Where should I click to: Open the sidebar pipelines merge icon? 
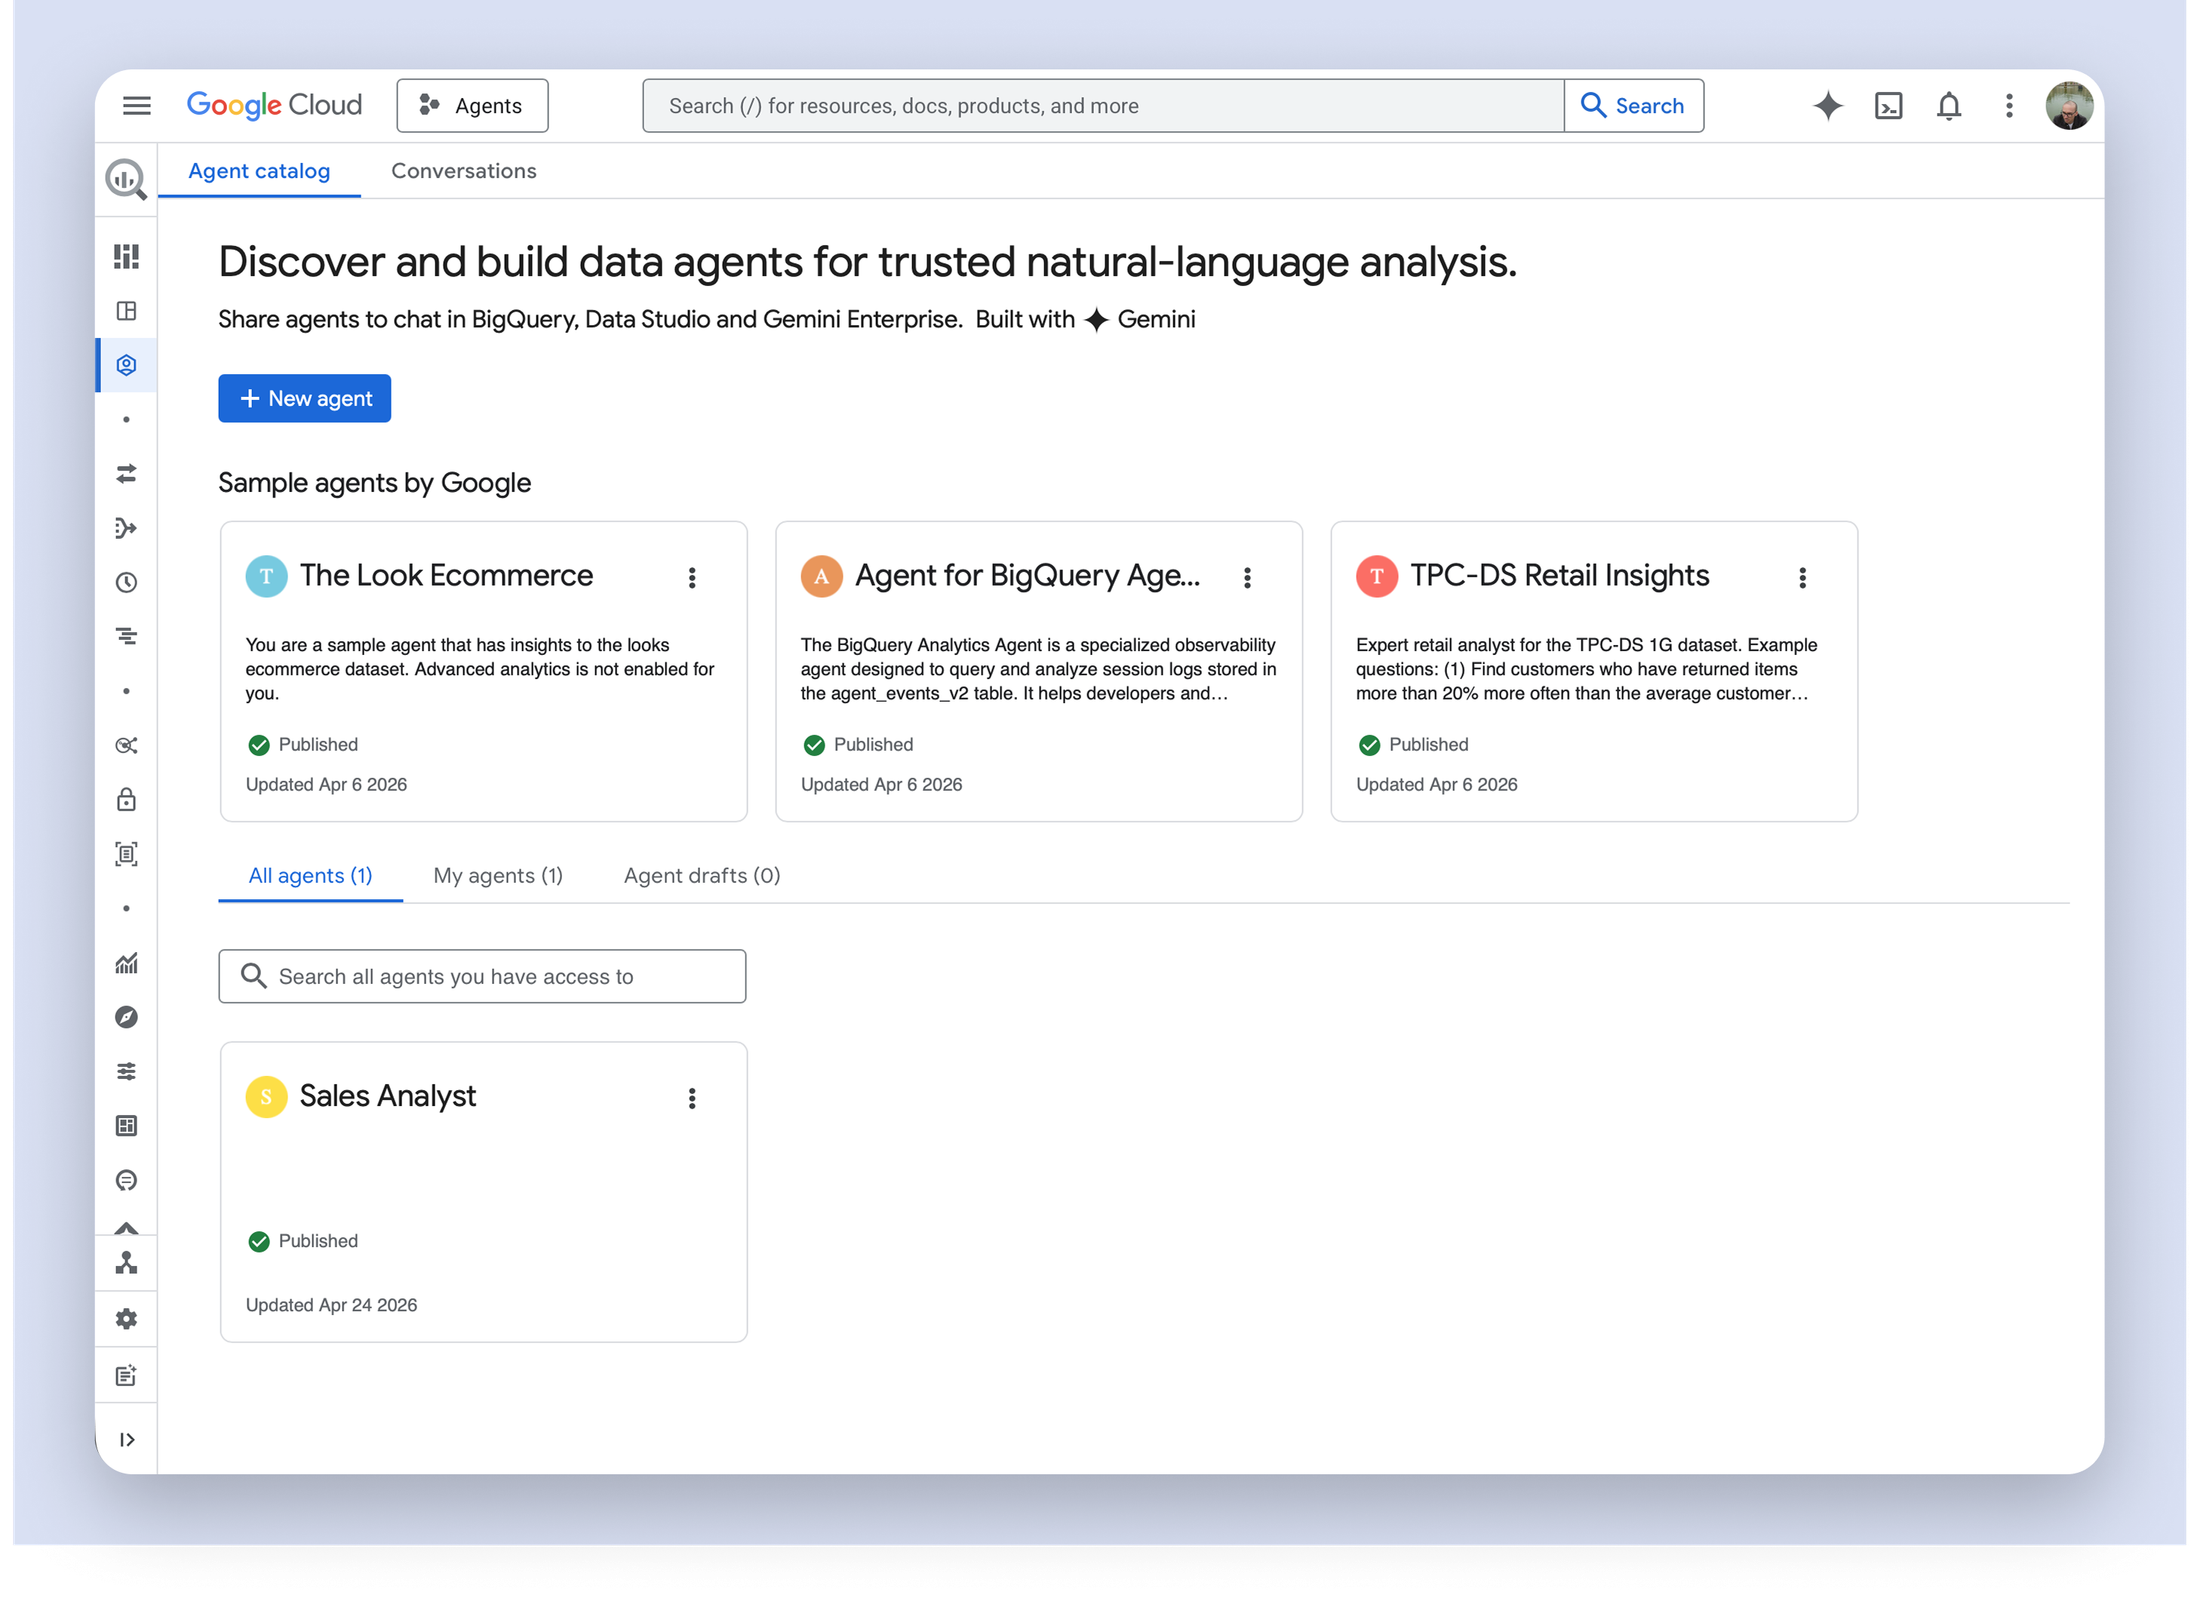[126, 528]
